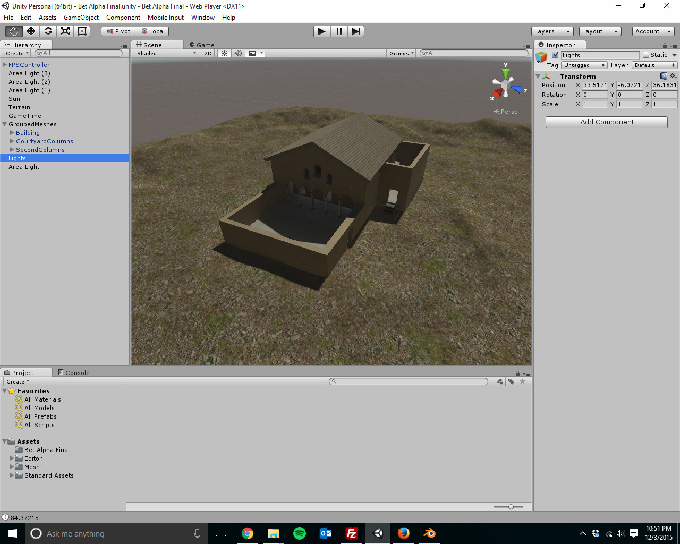The height and width of the screenshot is (544, 680).
Task: Select All Prefabs favorite search
Action: pyautogui.click(x=40, y=416)
